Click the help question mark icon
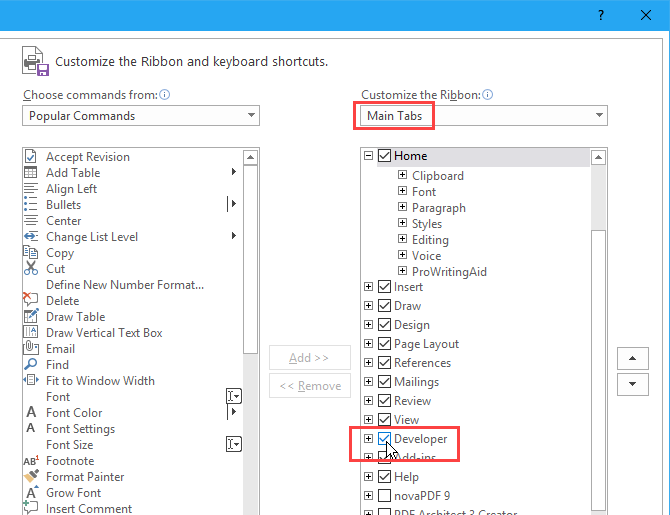 (x=600, y=16)
